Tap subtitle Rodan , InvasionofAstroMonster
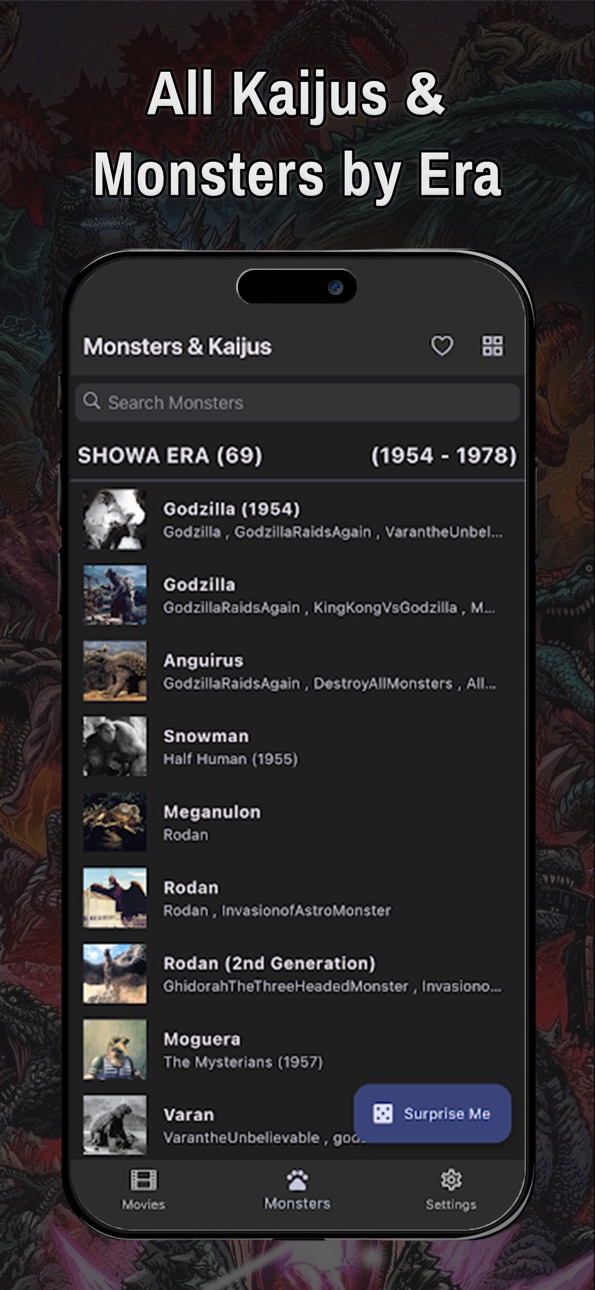Screen dimensions: 595x1290 pyautogui.click(x=277, y=911)
